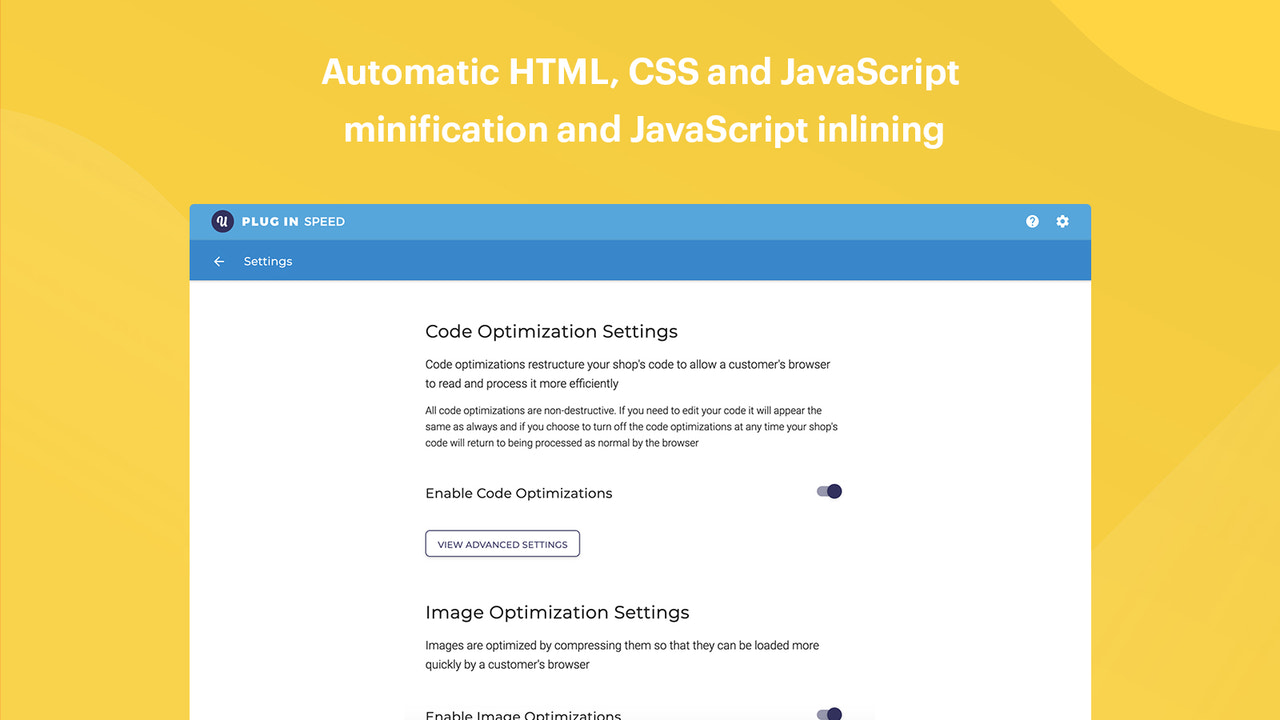
Task: Select the circular 'u' badge in the header
Action: coord(222,221)
